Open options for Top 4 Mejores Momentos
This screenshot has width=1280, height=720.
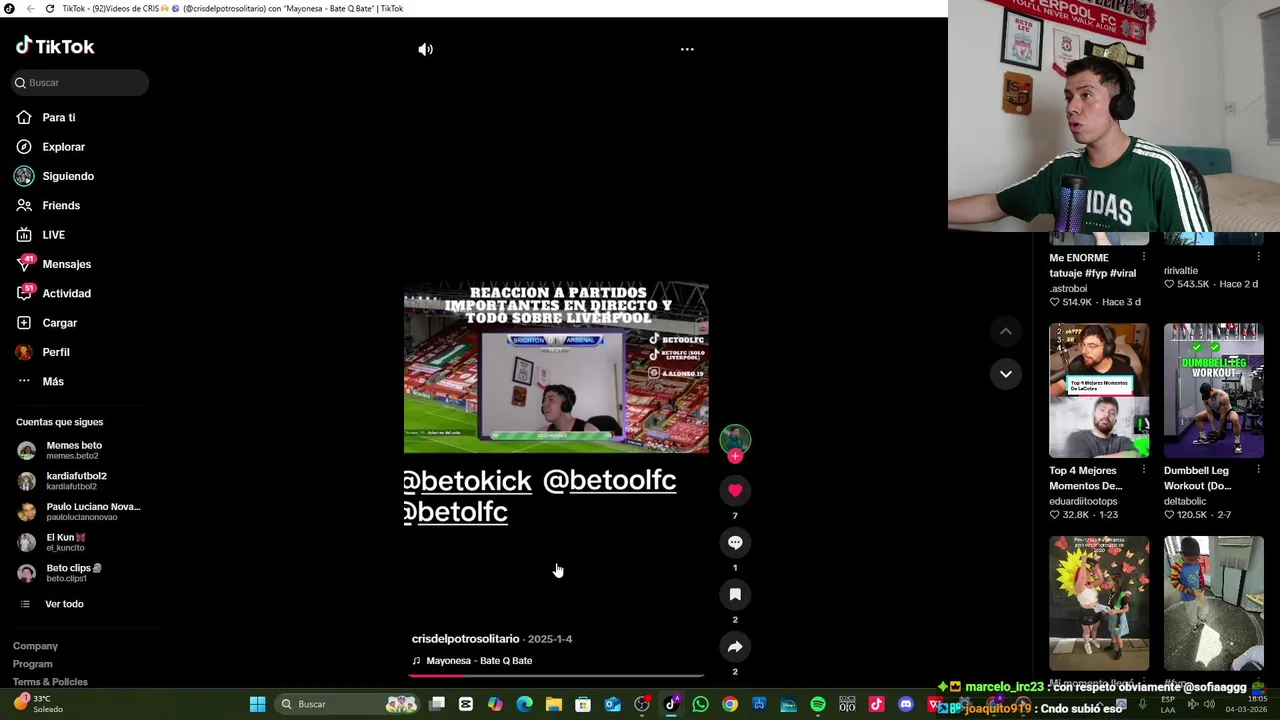click(1143, 470)
